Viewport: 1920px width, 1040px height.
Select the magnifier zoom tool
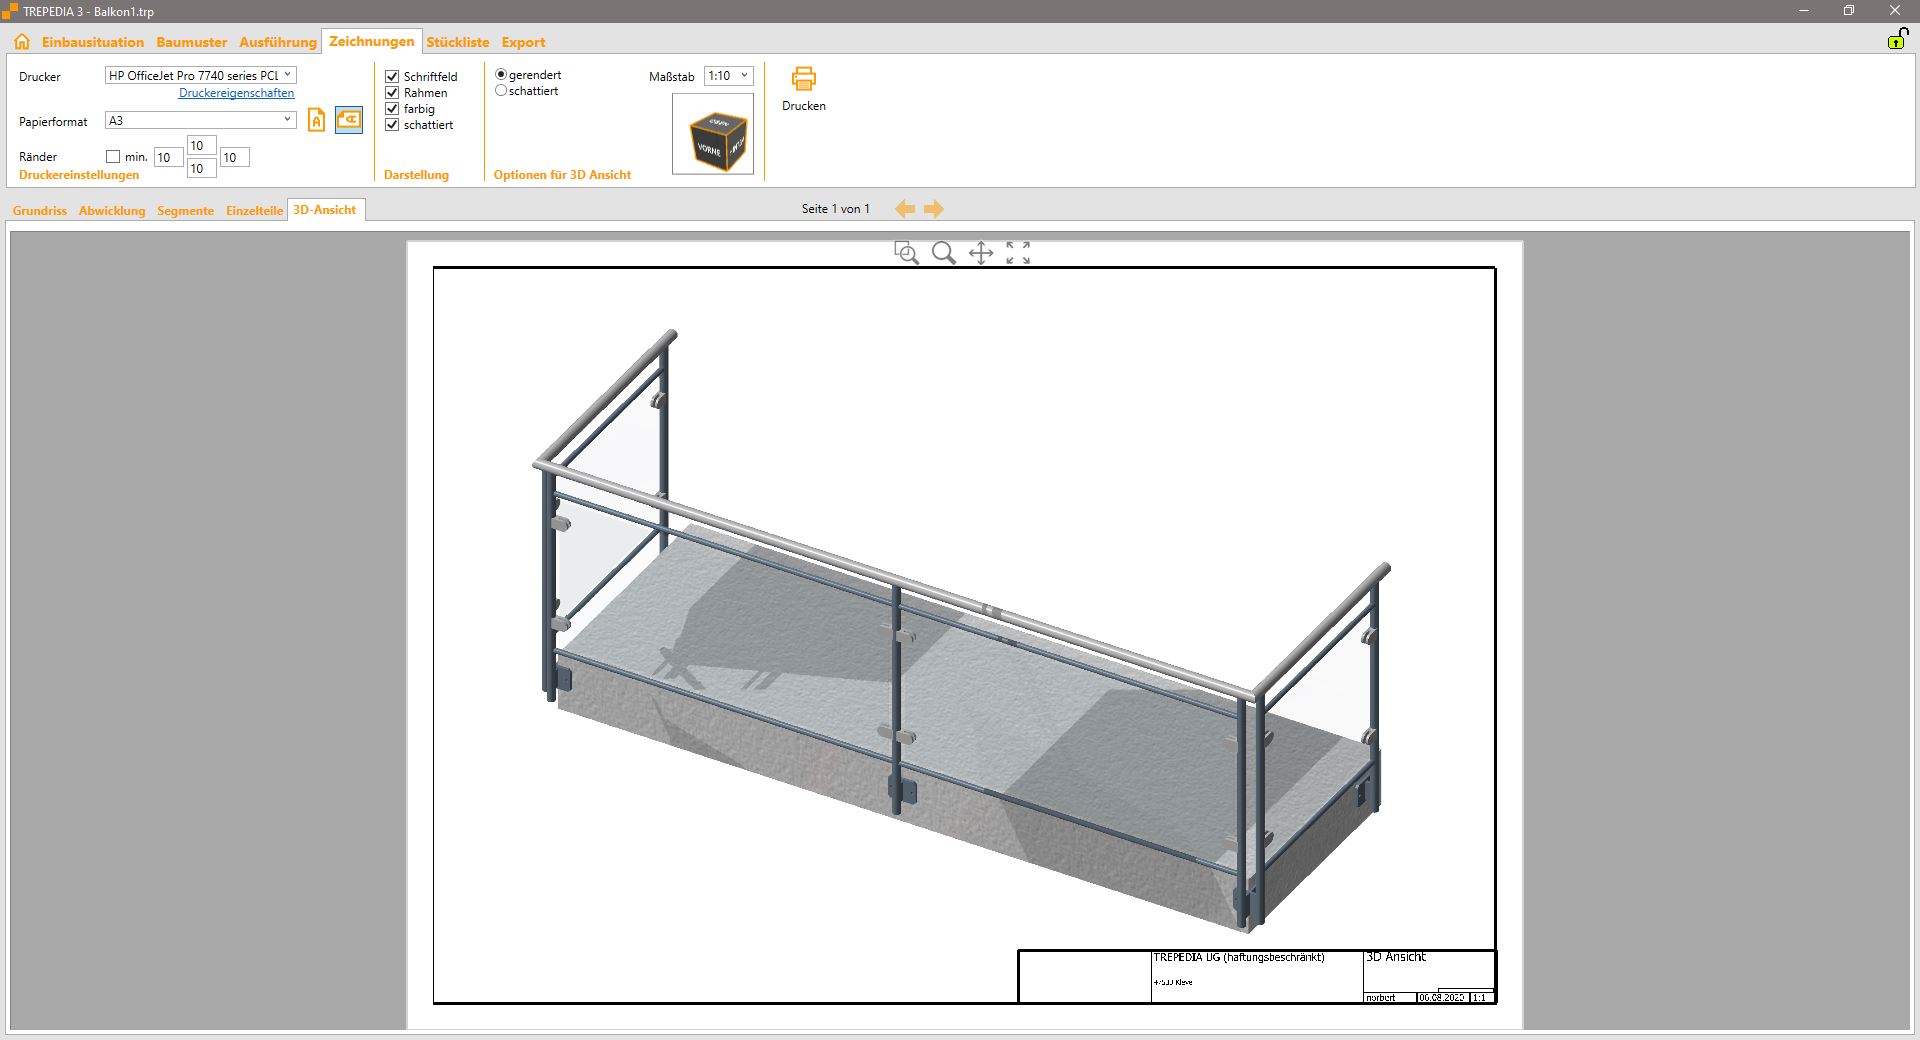(943, 253)
